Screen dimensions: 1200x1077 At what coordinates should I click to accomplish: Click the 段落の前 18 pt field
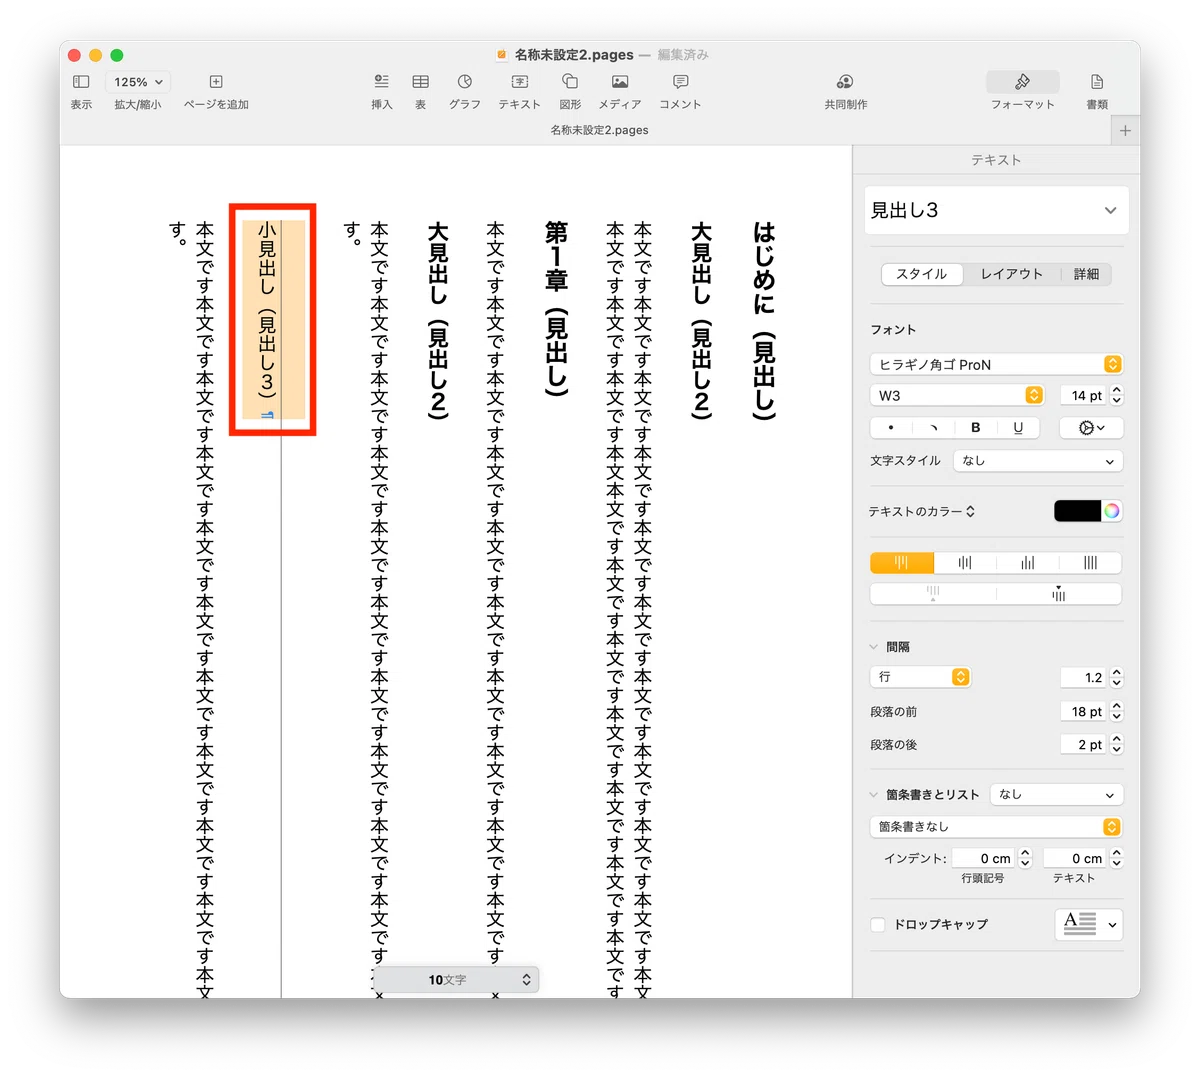[1084, 712]
